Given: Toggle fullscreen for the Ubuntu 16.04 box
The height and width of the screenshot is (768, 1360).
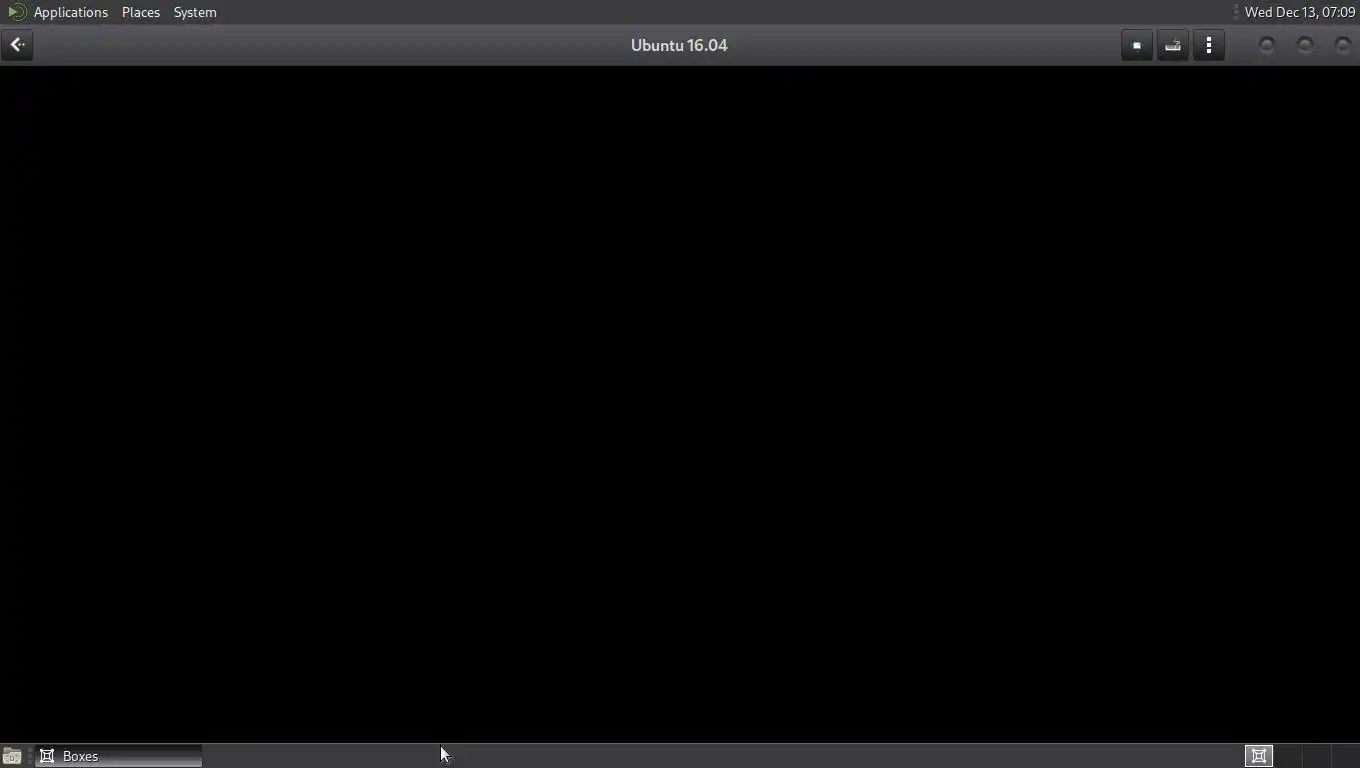Looking at the screenshot, I should tap(1137, 45).
